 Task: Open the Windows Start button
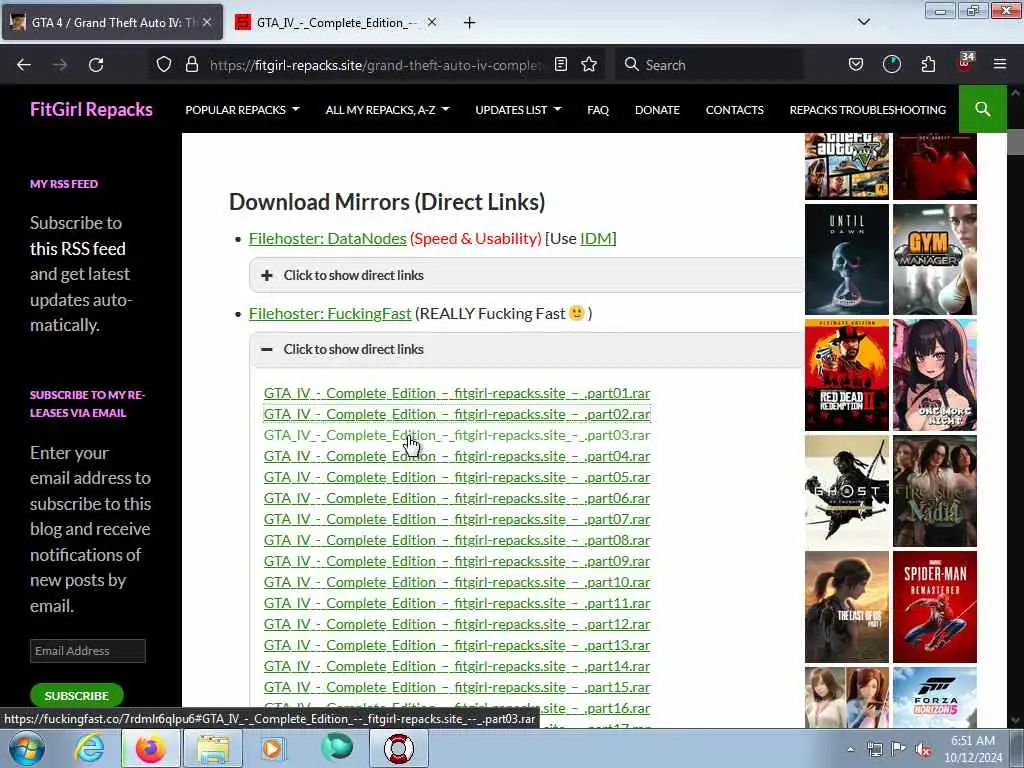pyautogui.click(x=27, y=748)
